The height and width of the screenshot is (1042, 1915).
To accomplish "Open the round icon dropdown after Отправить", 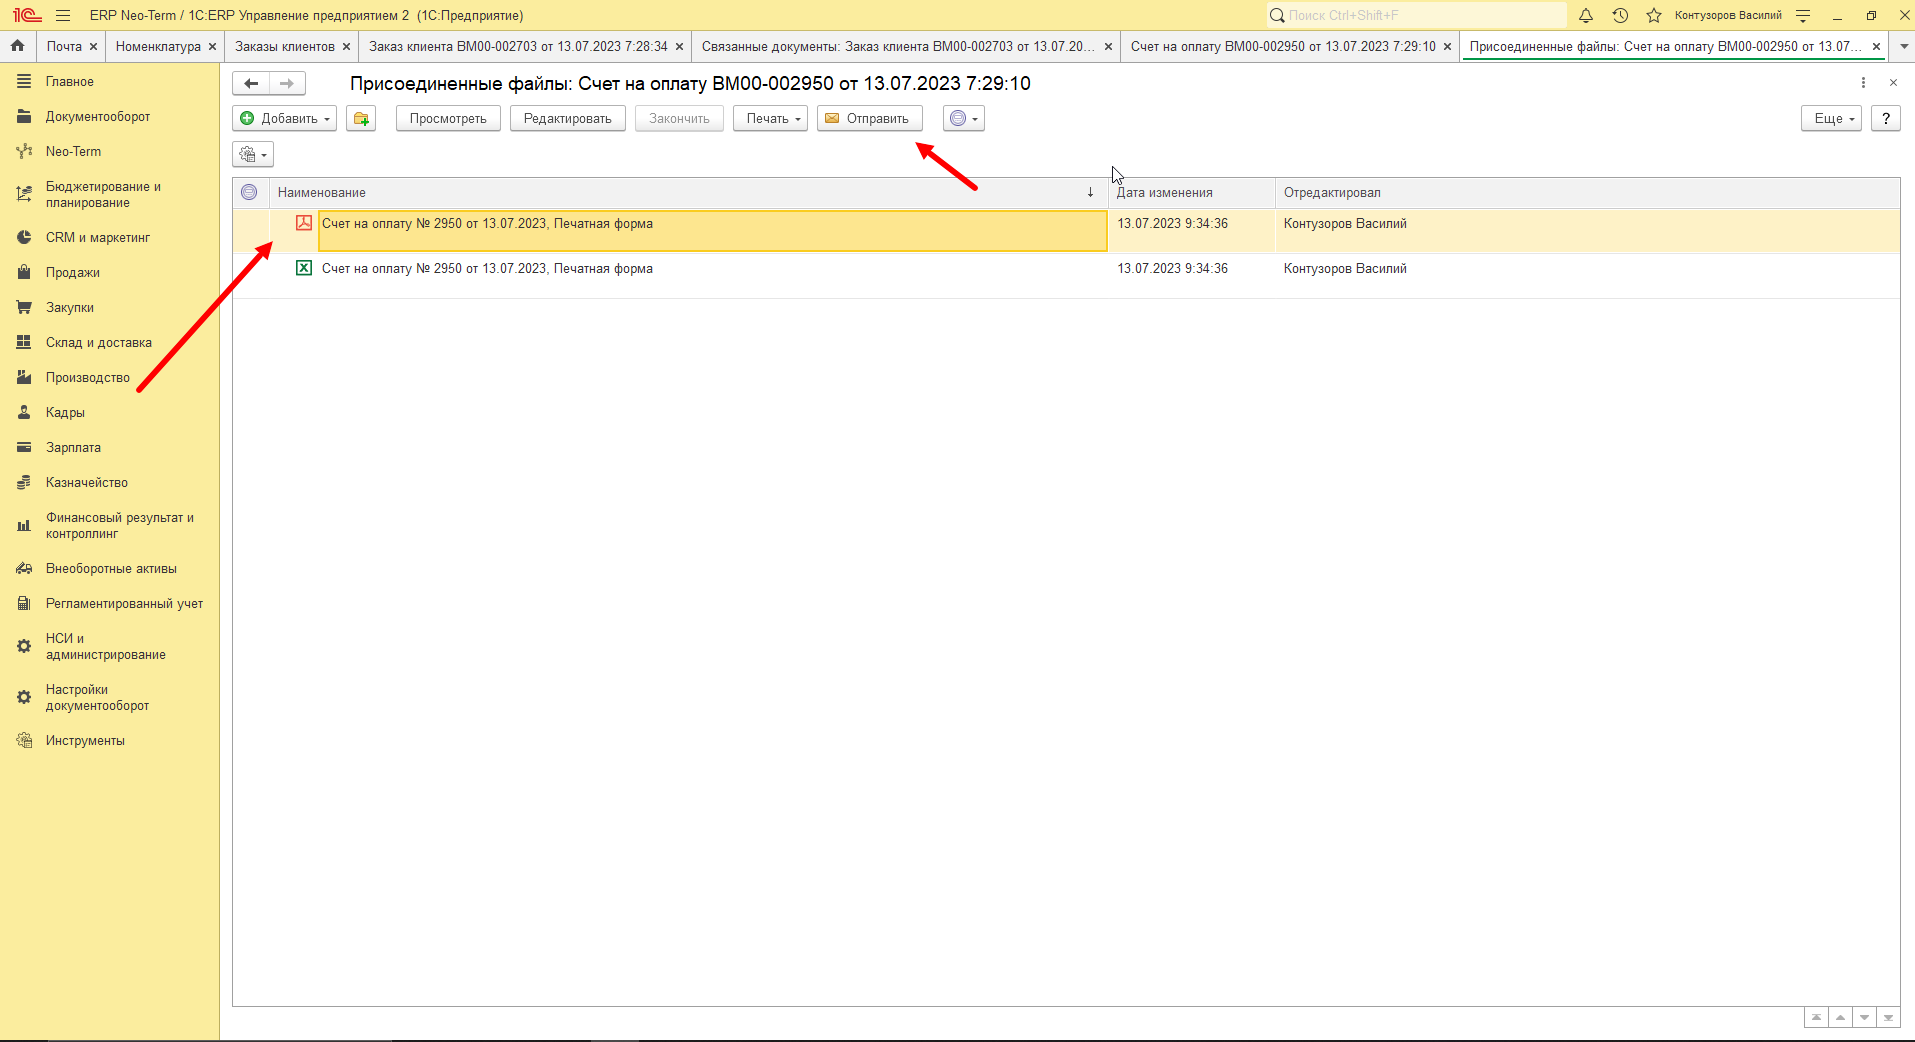I will (964, 118).
